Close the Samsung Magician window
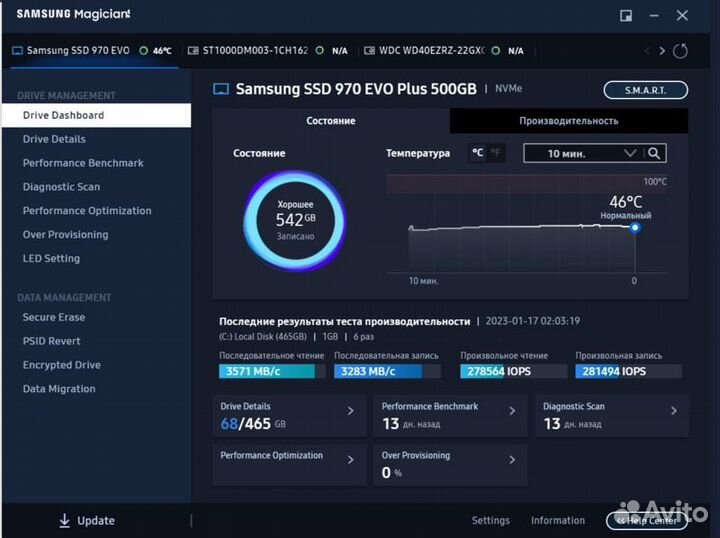Image resolution: width=720 pixels, height=538 pixels. pyautogui.click(x=682, y=16)
